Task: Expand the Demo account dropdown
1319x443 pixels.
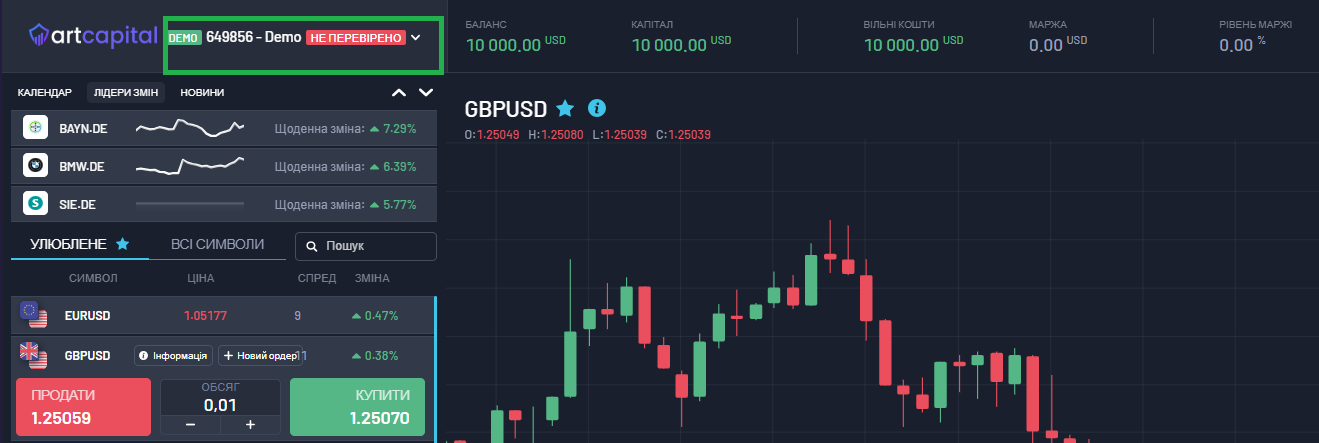Action: coord(416,37)
